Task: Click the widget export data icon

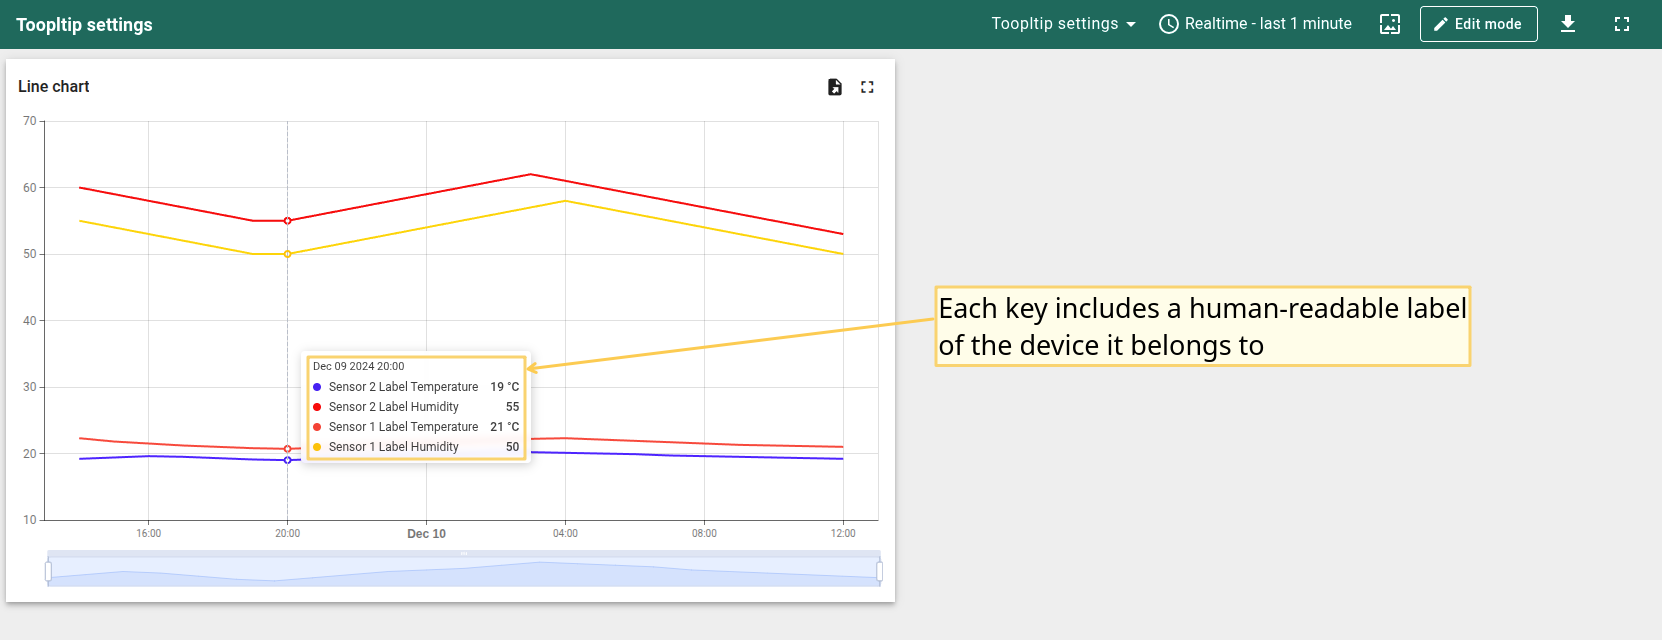Action: [x=835, y=87]
